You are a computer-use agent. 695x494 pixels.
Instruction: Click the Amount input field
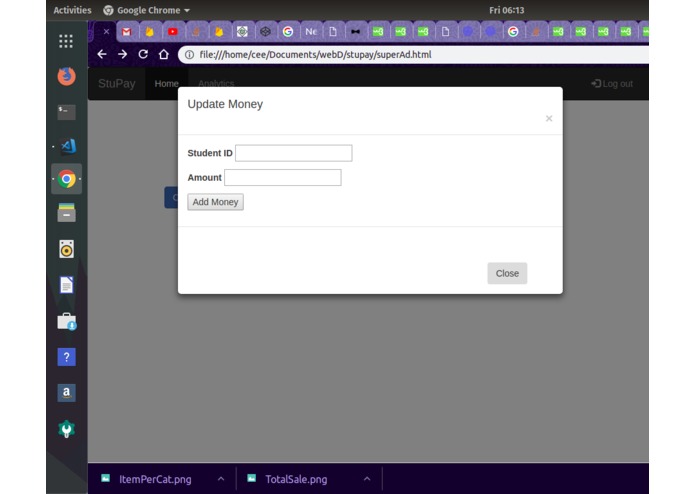click(282, 177)
